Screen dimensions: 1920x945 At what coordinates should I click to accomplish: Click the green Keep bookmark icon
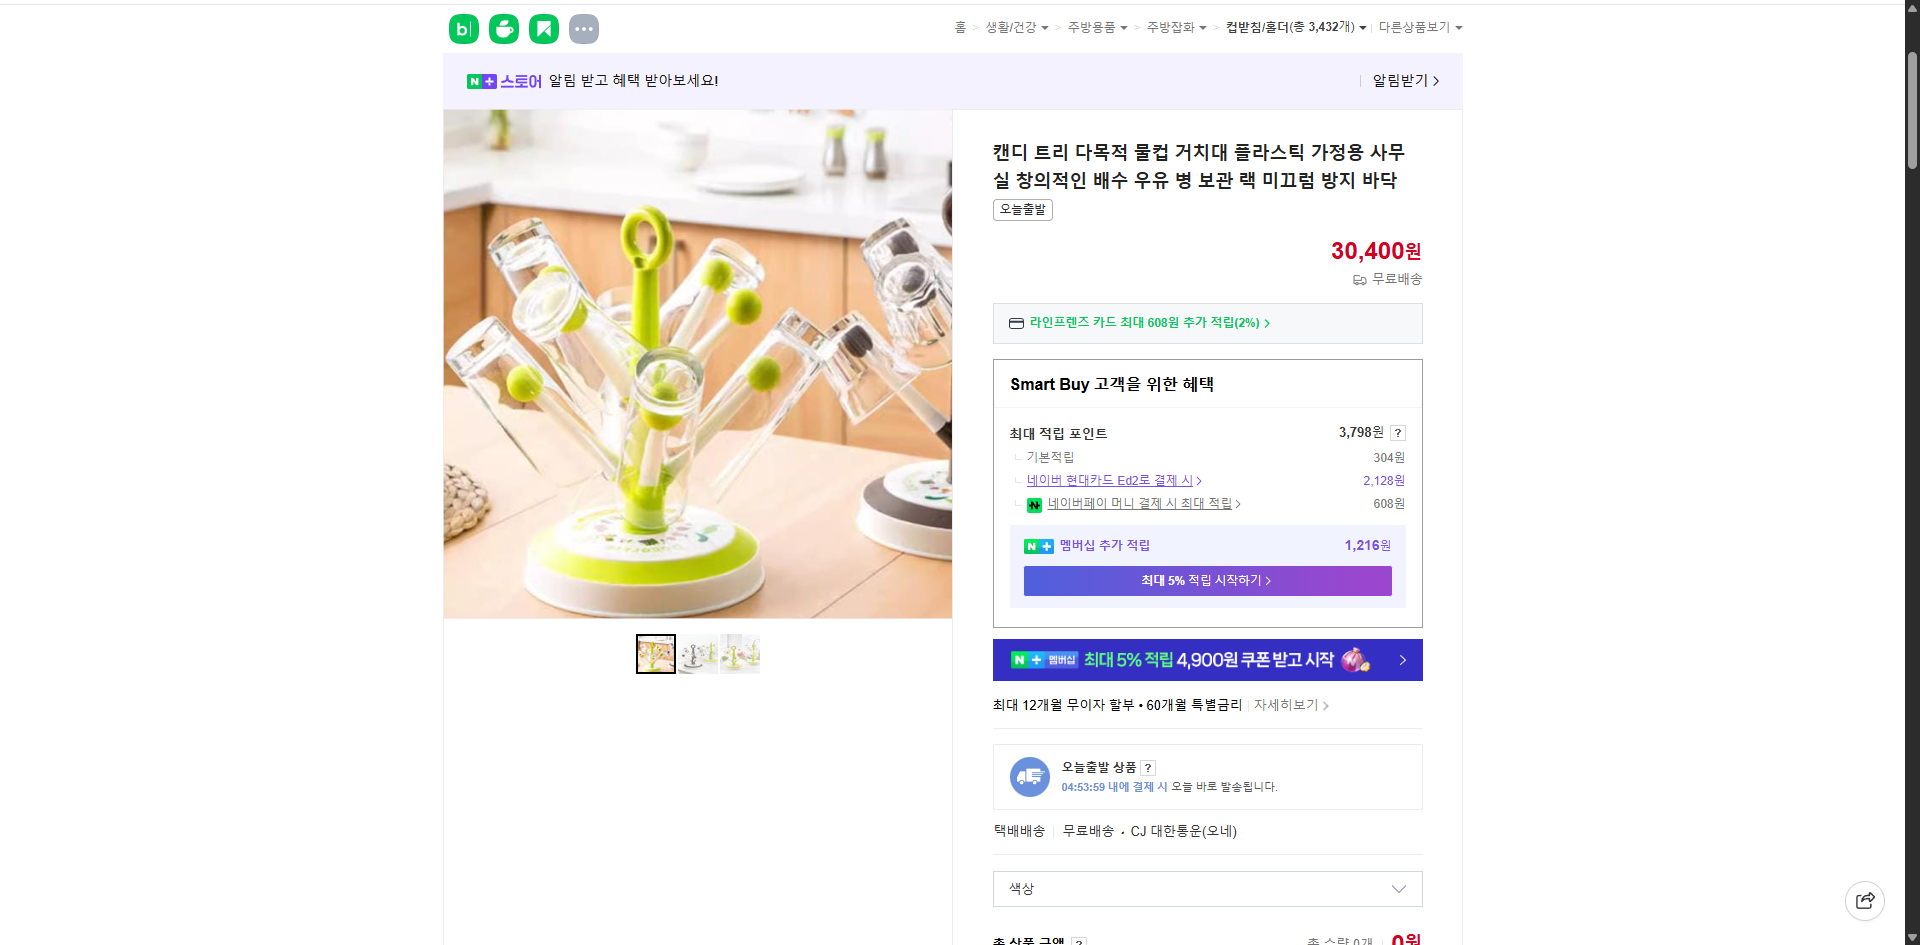(543, 28)
